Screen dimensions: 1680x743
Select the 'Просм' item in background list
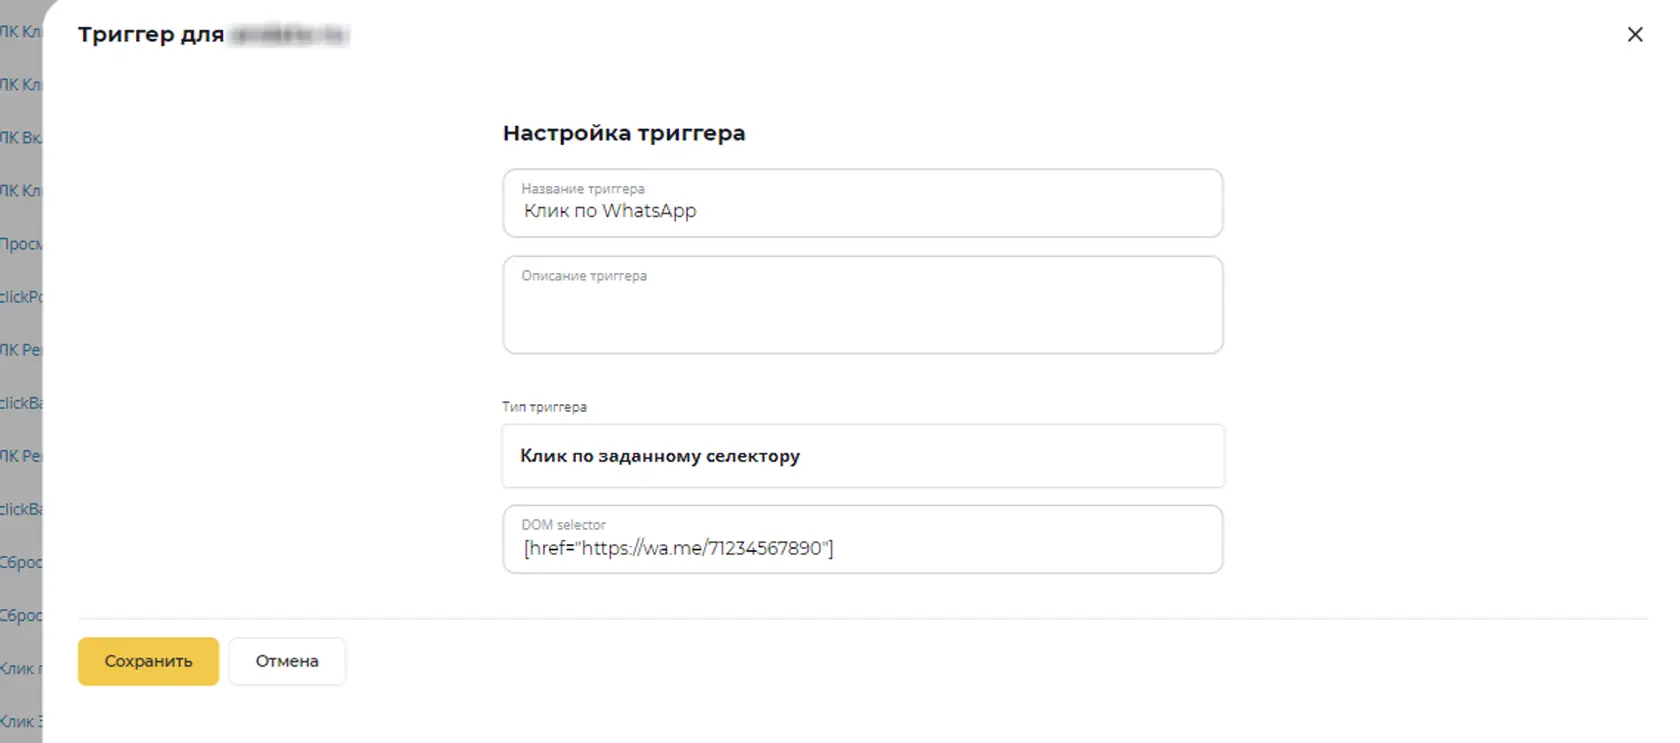[20, 244]
